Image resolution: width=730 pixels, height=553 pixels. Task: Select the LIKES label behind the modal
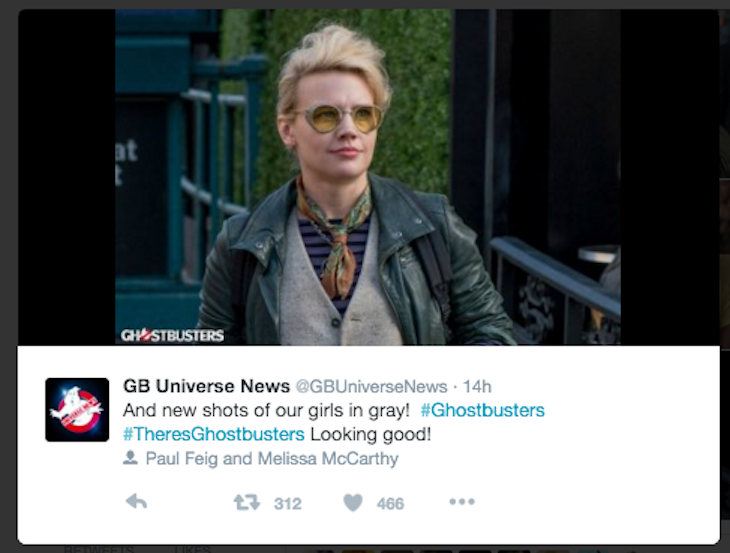[192, 549]
